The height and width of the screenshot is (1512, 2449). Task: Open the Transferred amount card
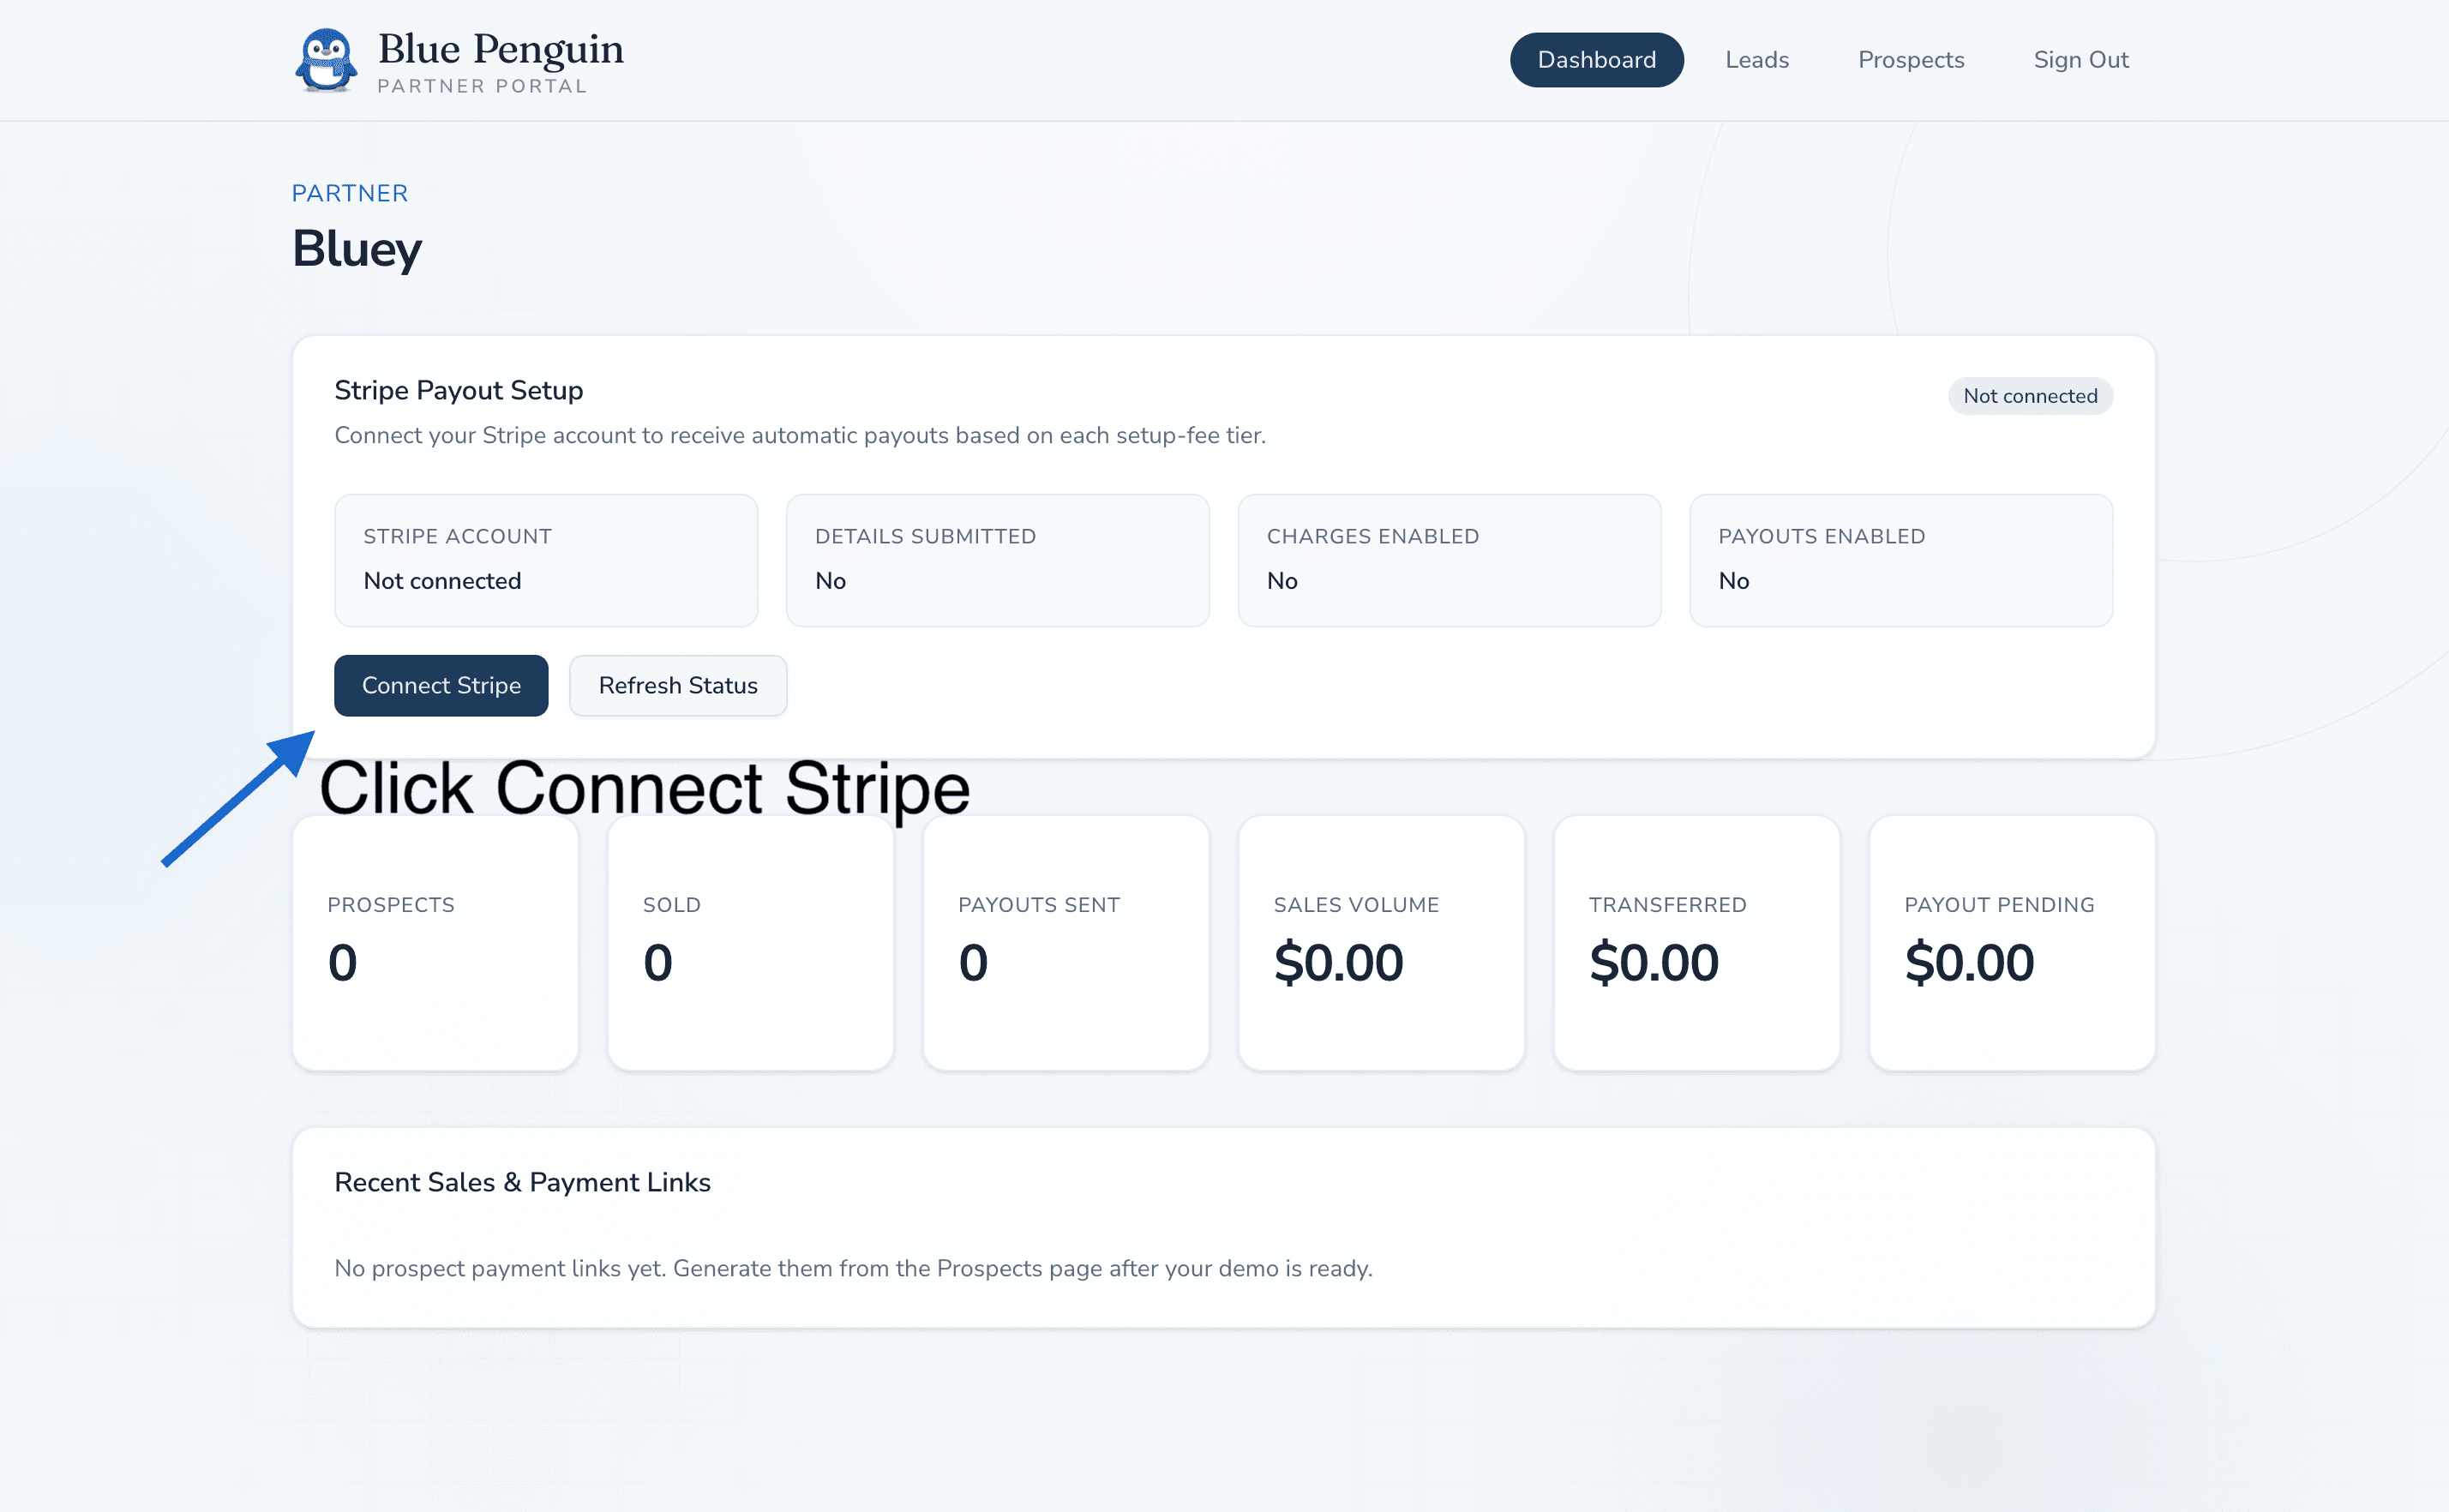tap(1697, 940)
